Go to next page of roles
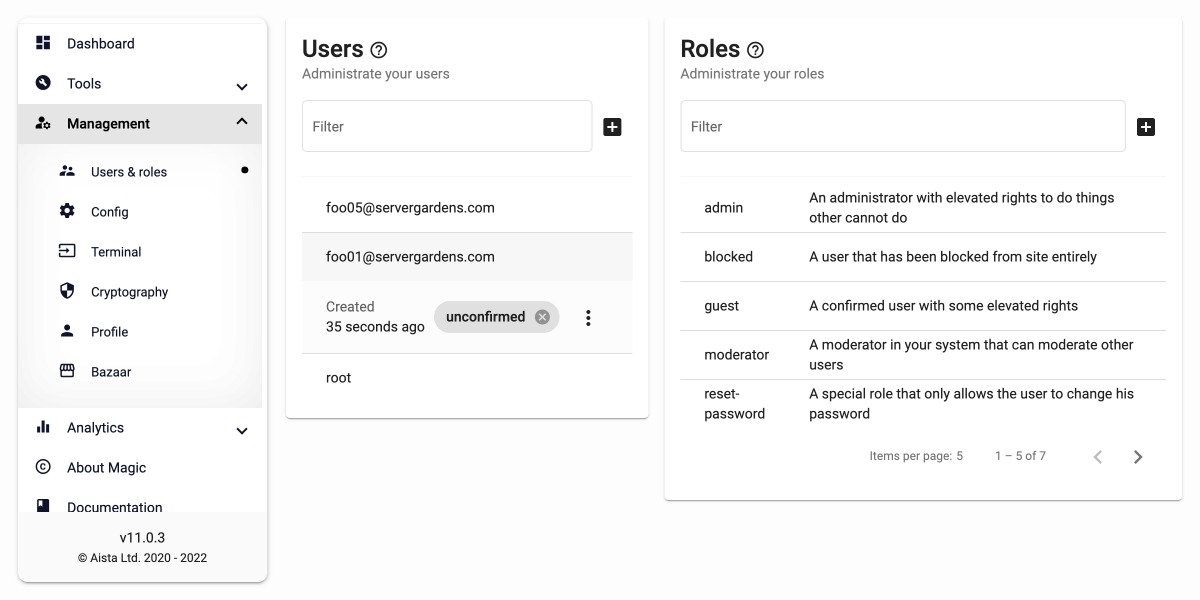This screenshot has width=1200, height=600. [x=1138, y=457]
